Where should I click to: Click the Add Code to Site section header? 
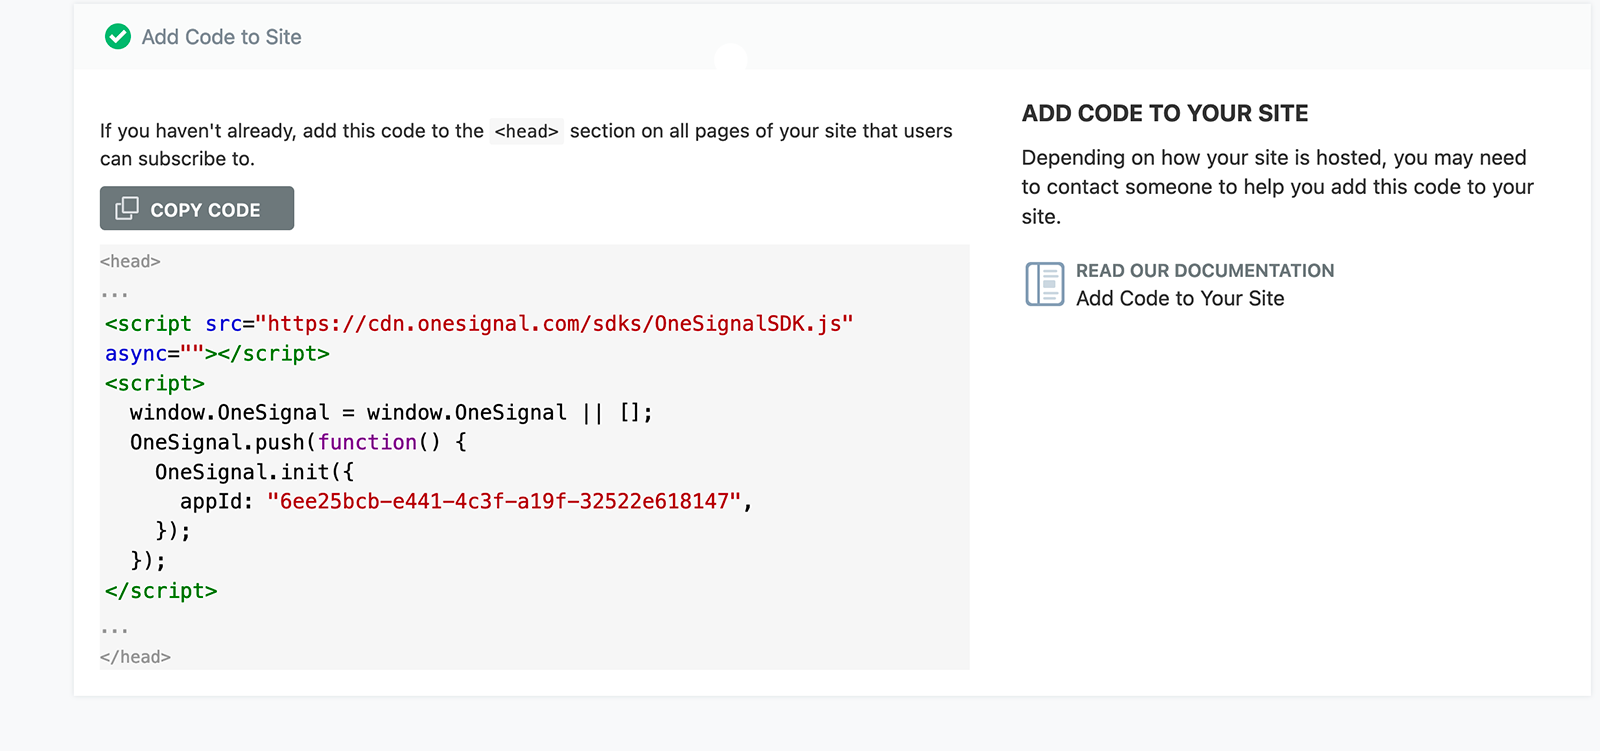tap(221, 37)
